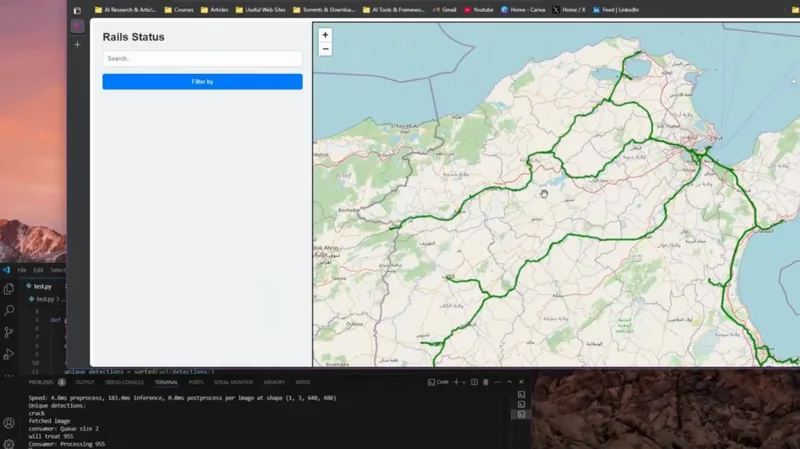
Task: Create a new terminal with plus icon
Action: pyautogui.click(x=456, y=382)
